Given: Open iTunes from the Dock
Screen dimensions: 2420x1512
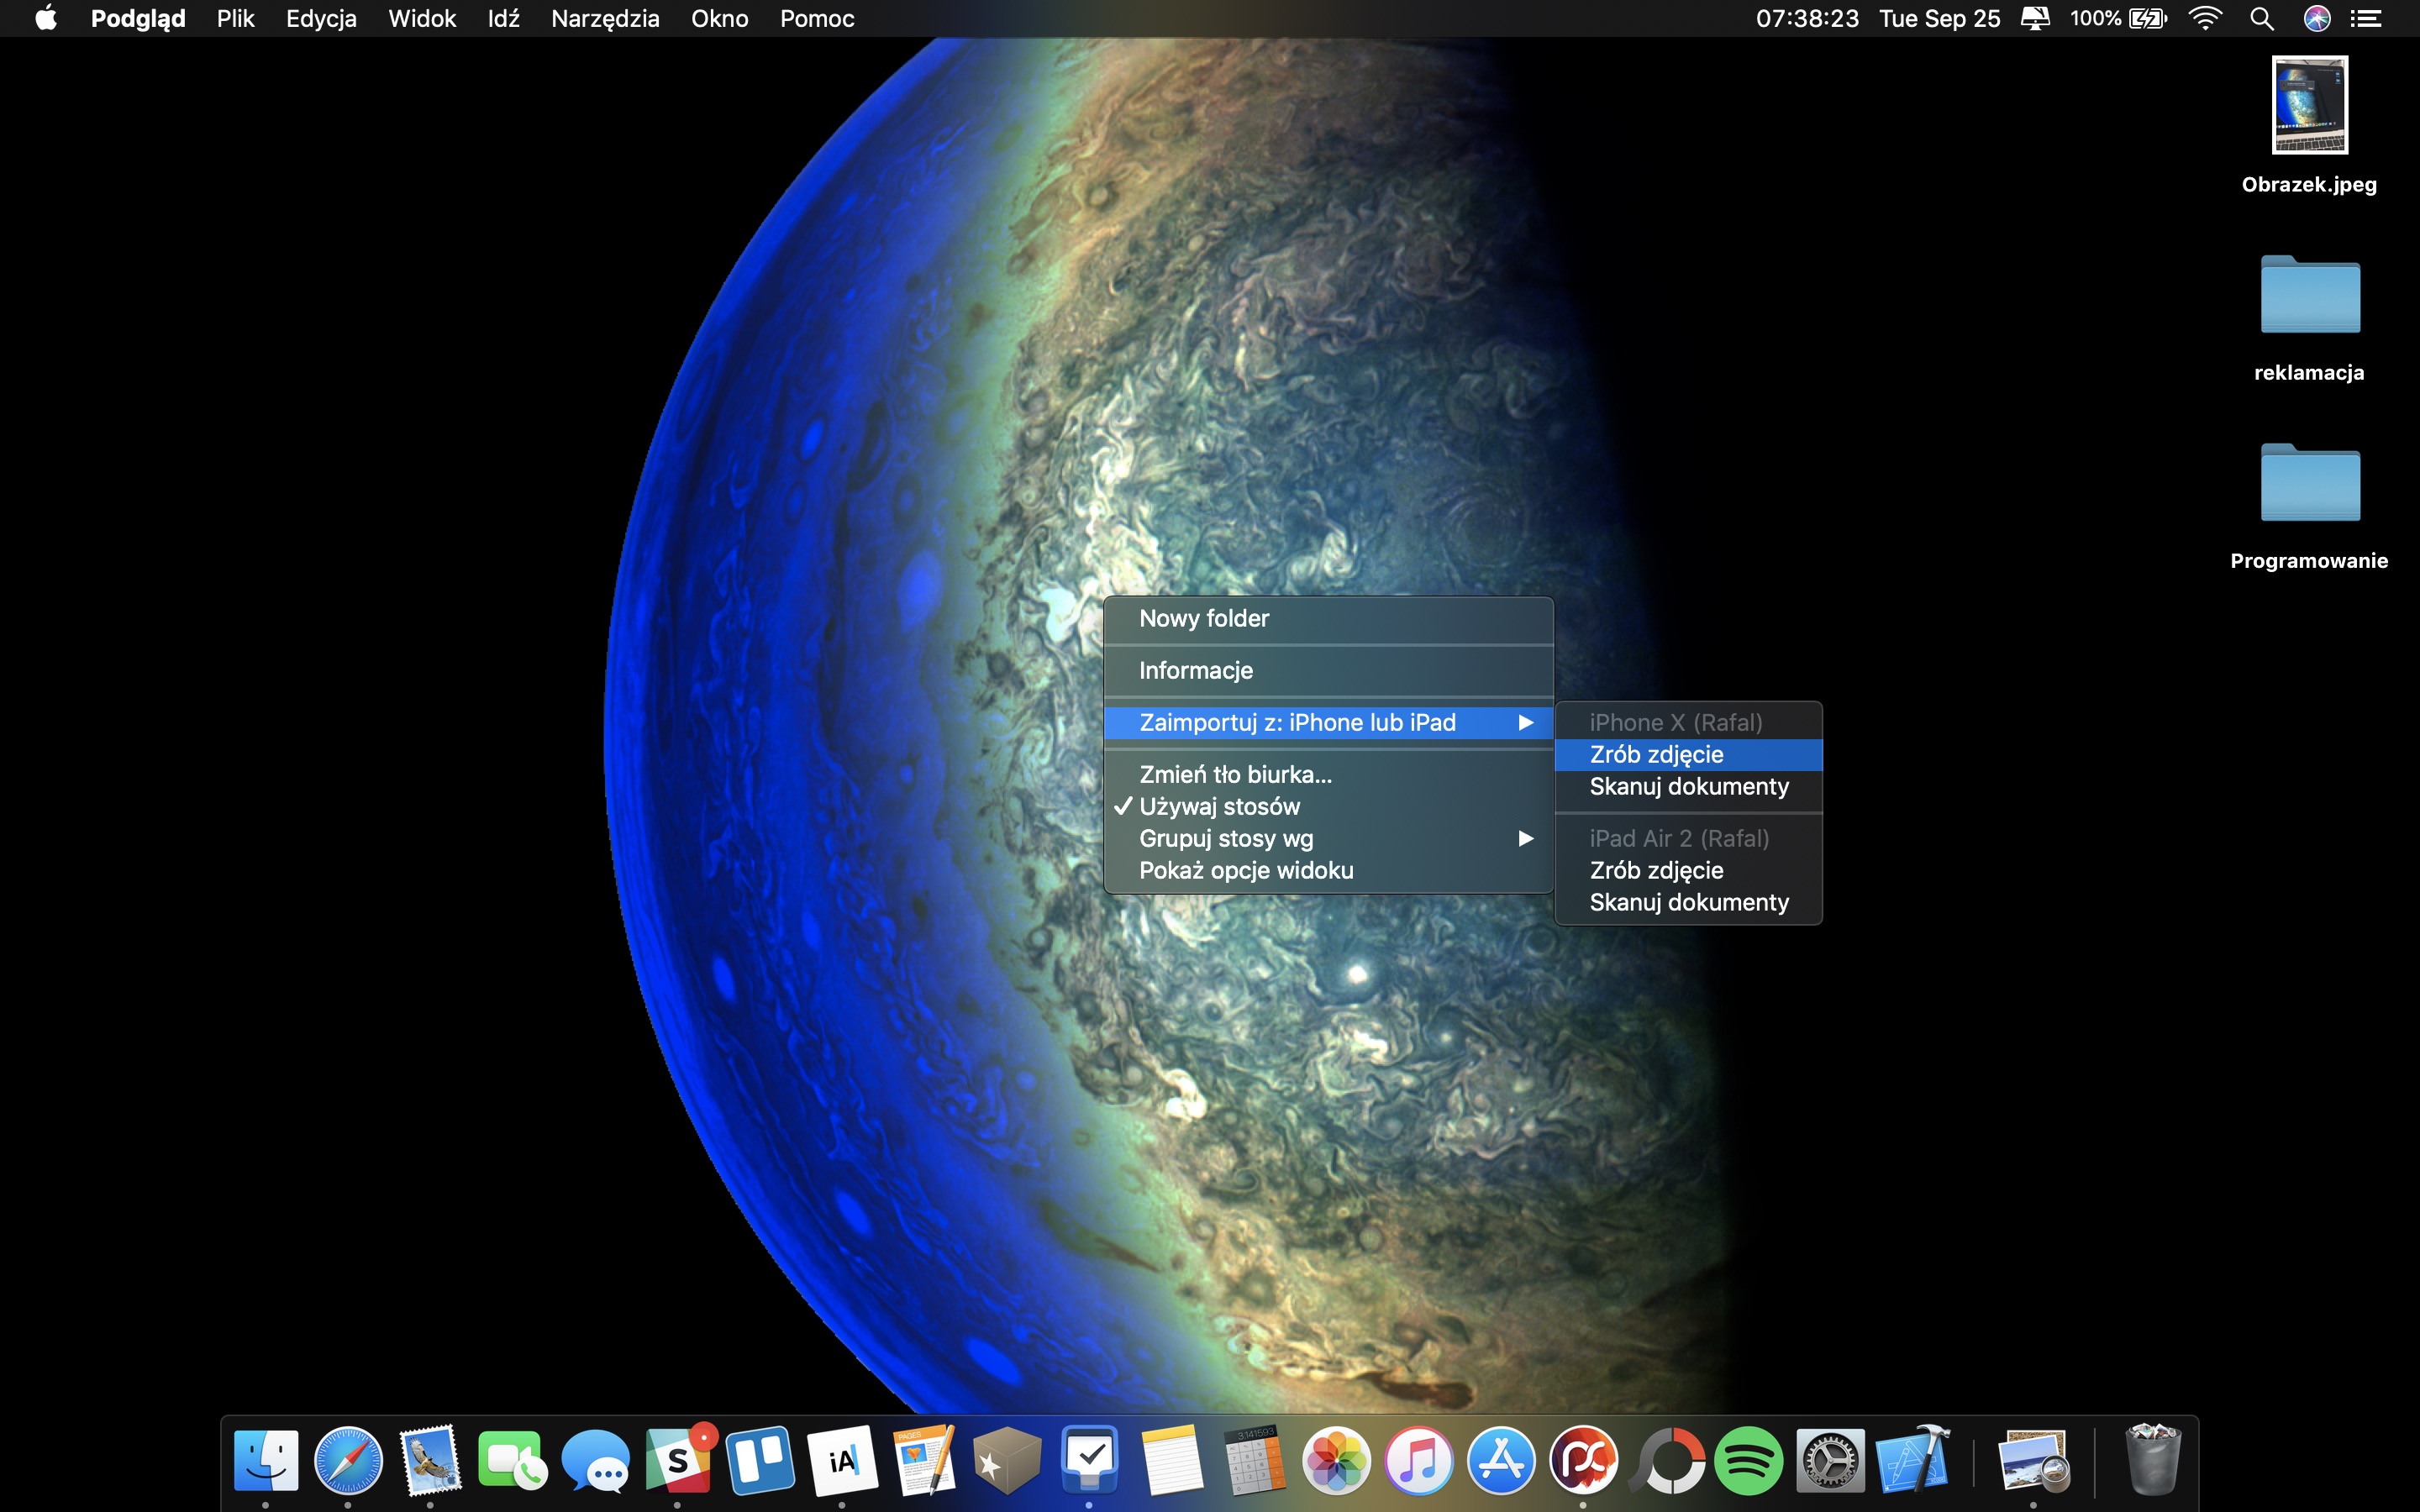Looking at the screenshot, I should click(x=1418, y=1461).
